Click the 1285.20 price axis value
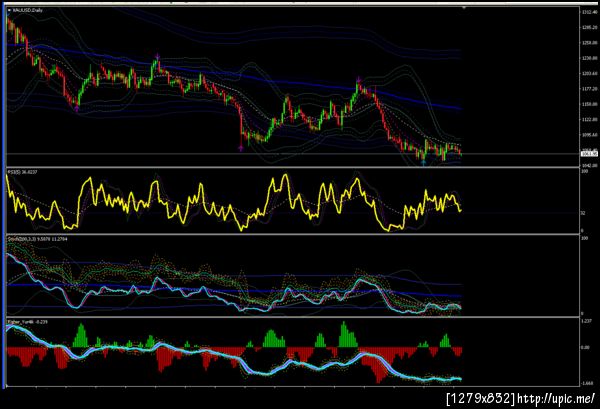Screen dimensions: 600x409 (x=589, y=28)
